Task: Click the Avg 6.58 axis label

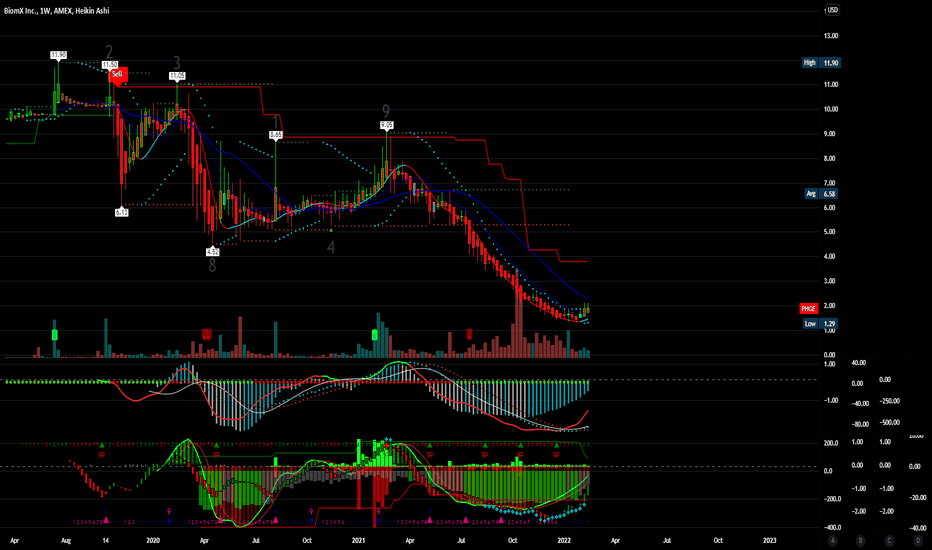Action: point(821,194)
